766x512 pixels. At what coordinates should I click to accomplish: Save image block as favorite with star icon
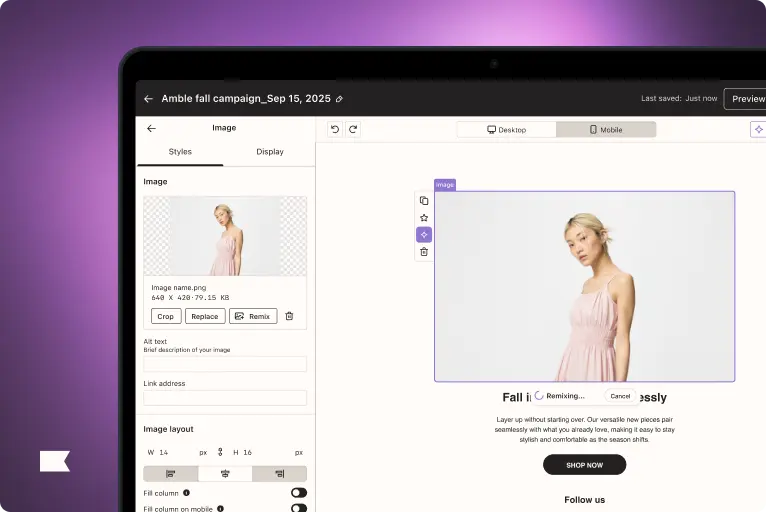click(x=424, y=218)
